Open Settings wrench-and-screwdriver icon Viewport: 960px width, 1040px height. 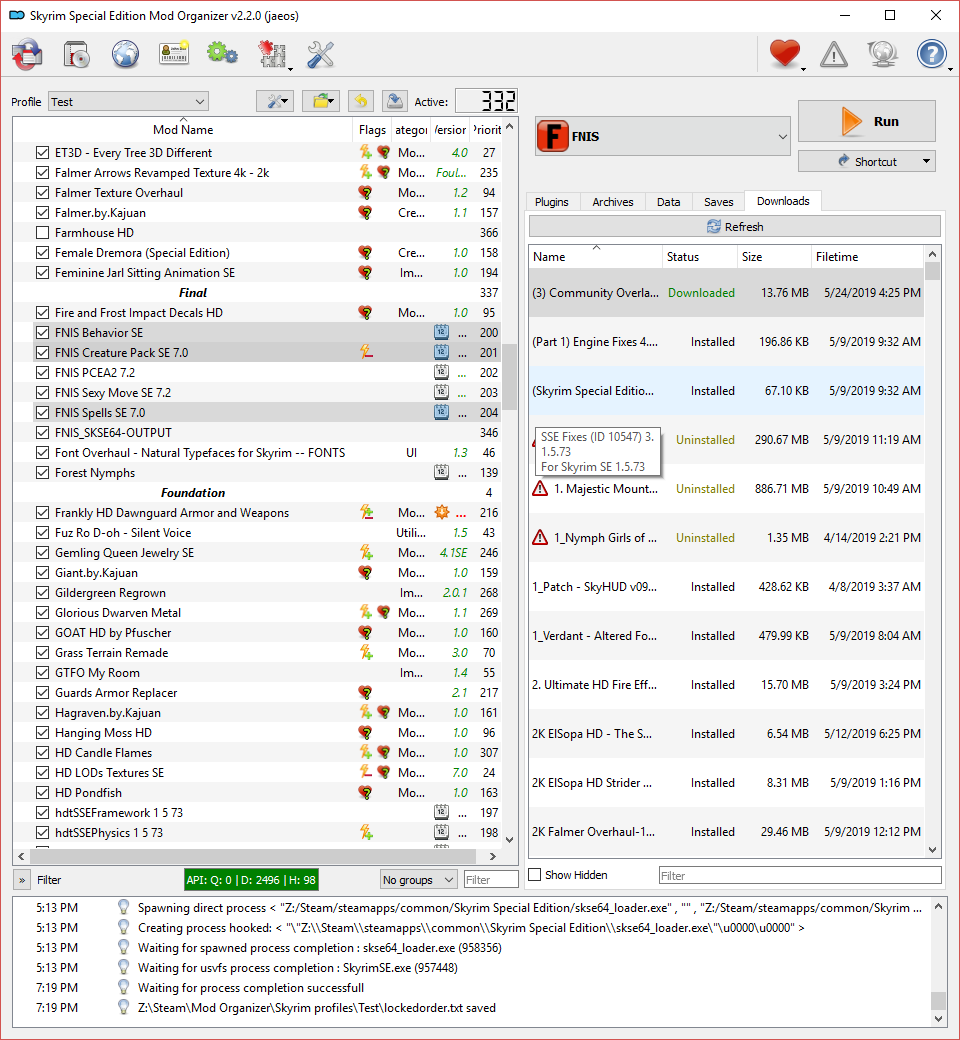click(x=320, y=54)
